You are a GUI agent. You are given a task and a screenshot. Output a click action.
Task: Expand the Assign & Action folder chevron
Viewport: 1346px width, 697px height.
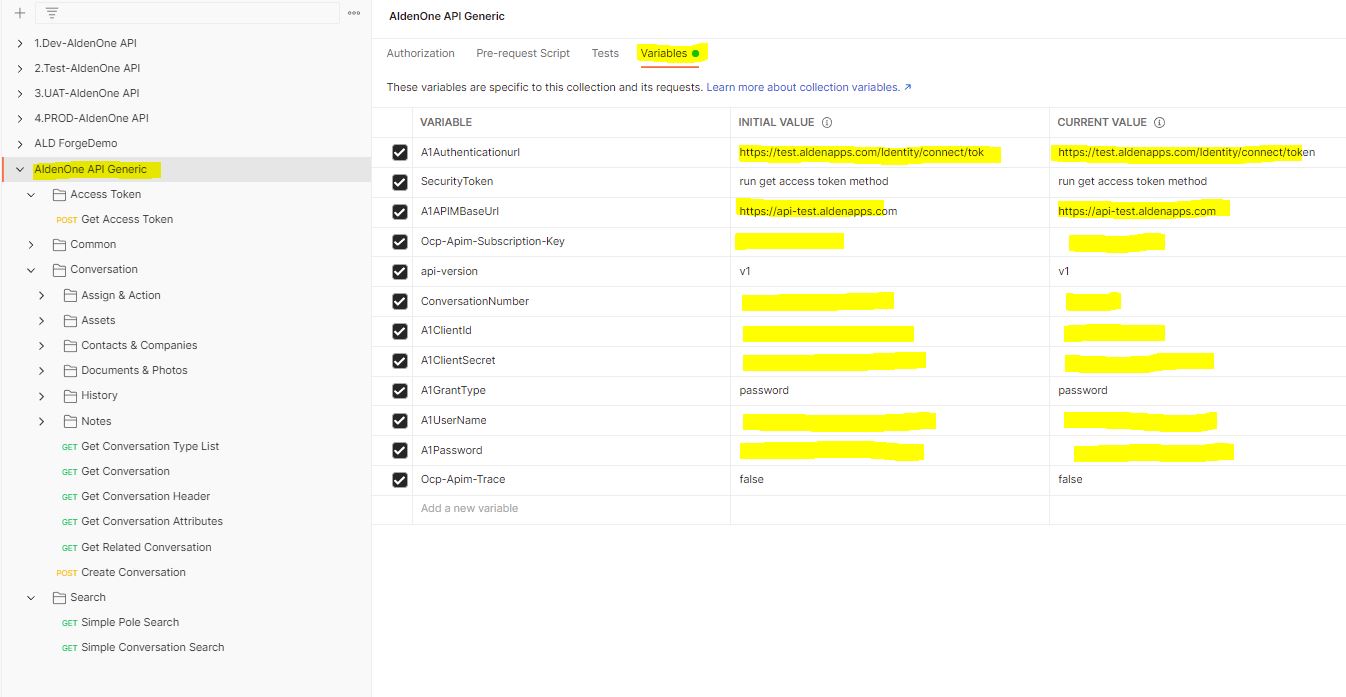[x=41, y=295]
